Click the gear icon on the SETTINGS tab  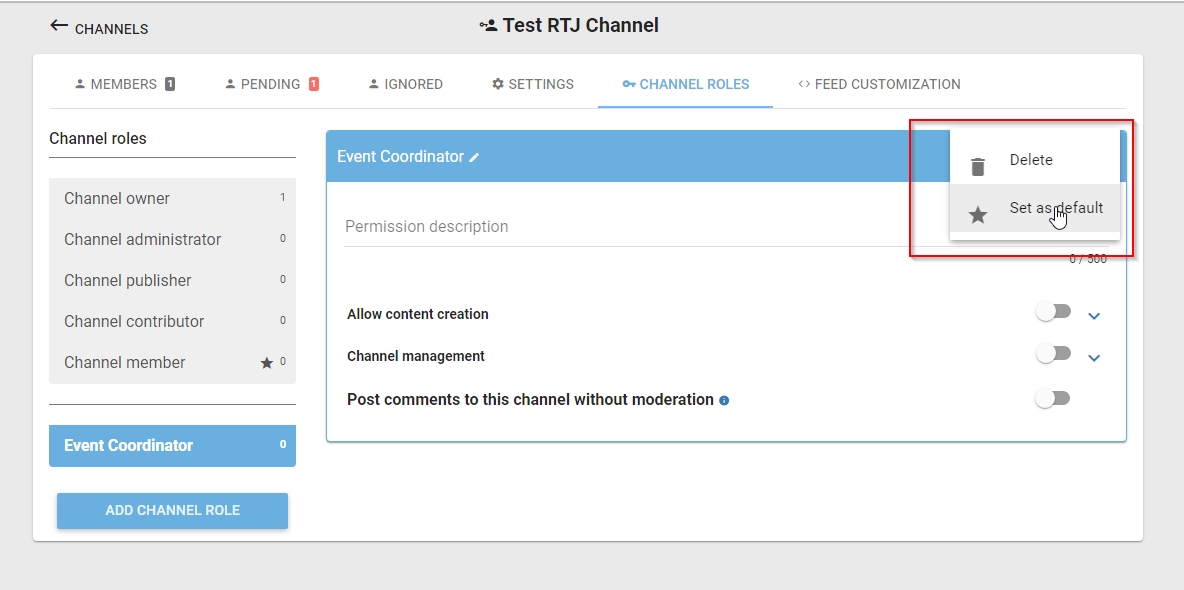497,84
